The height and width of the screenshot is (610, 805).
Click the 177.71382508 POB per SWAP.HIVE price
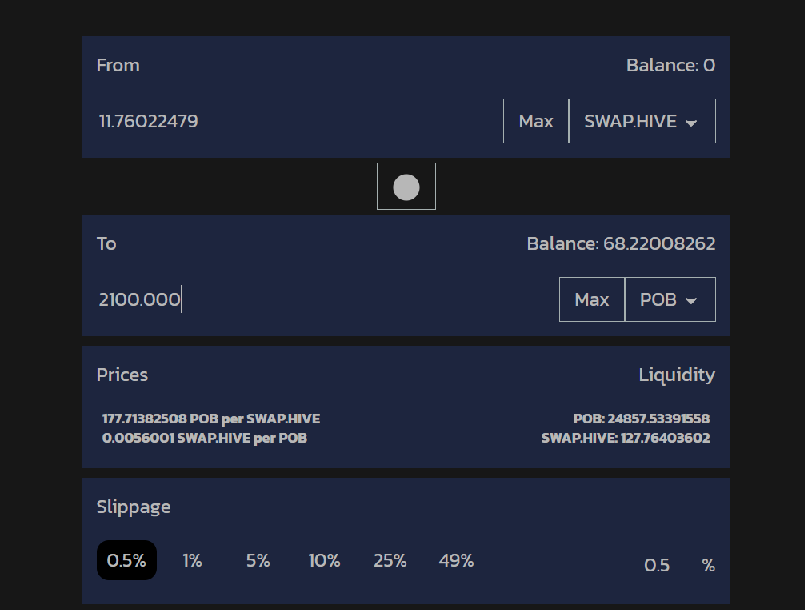pyautogui.click(x=211, y=418)
